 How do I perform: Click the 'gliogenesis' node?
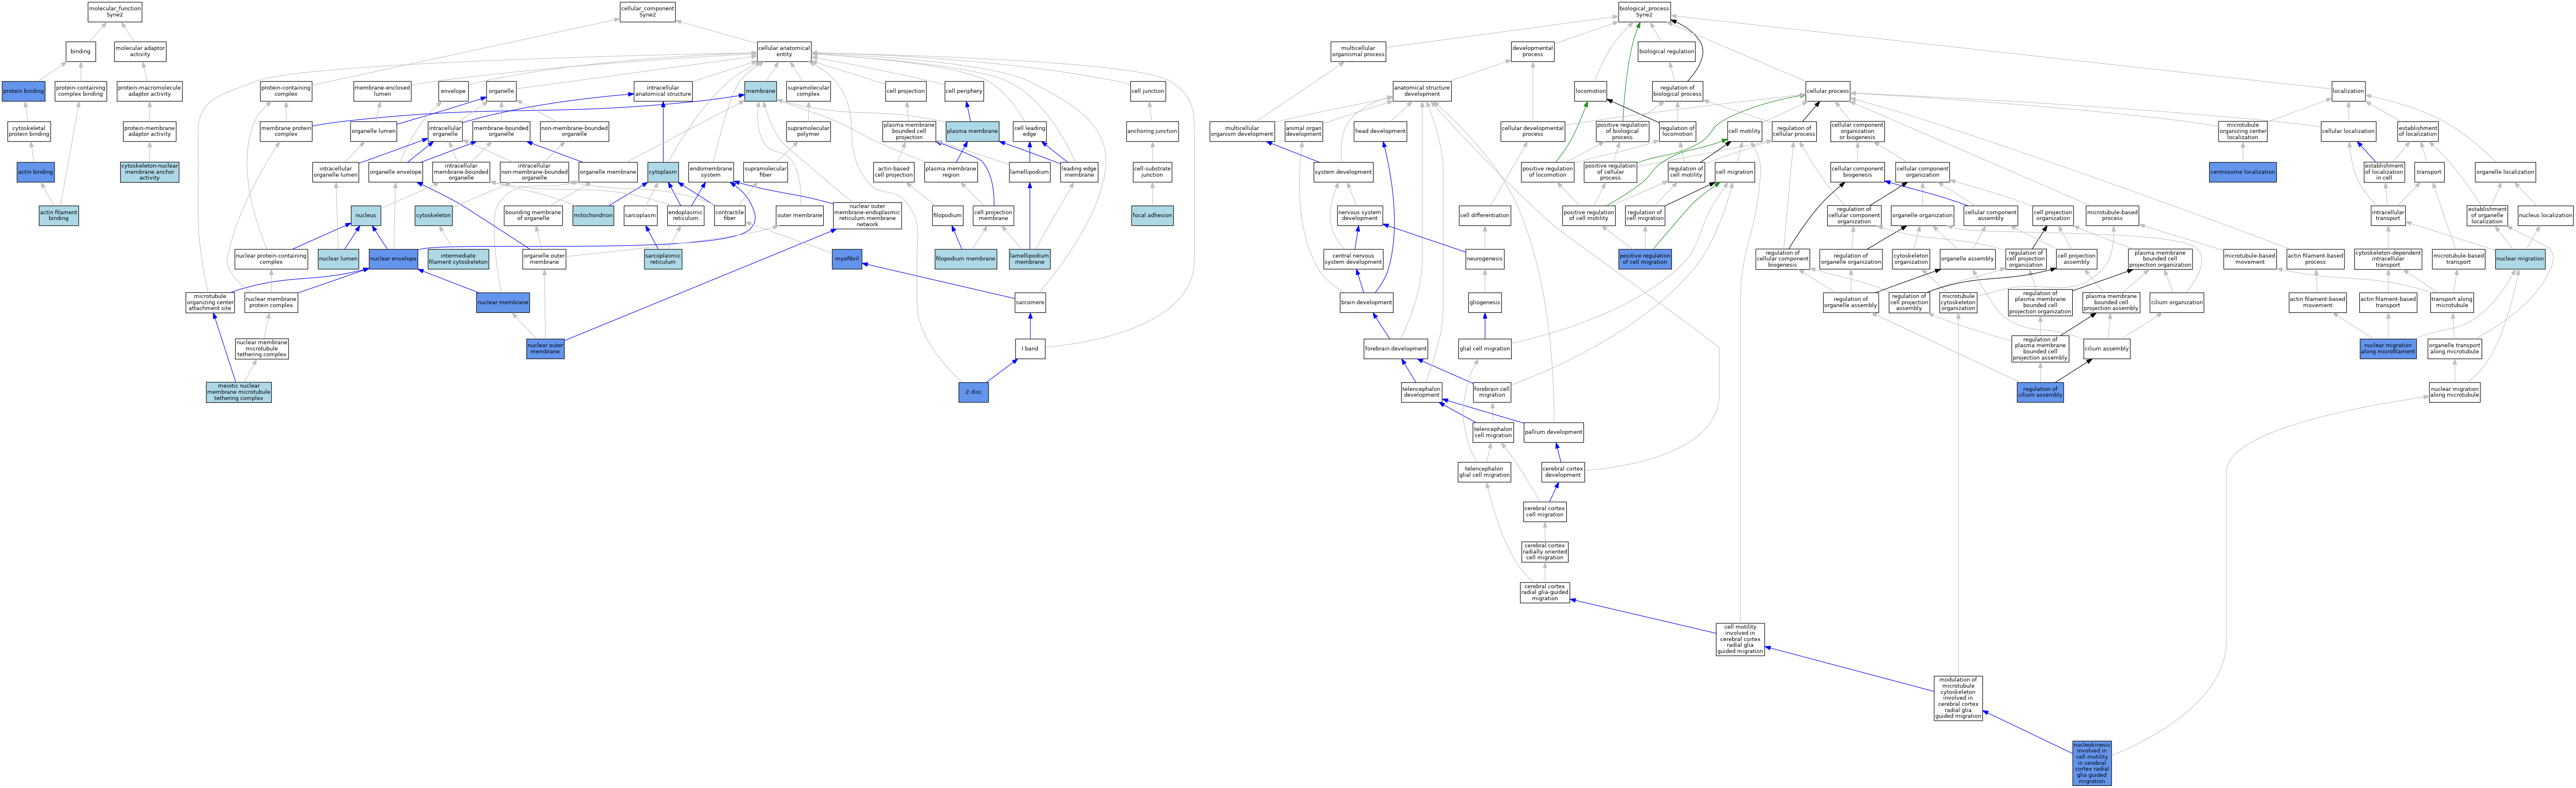tap(1484, 302)
